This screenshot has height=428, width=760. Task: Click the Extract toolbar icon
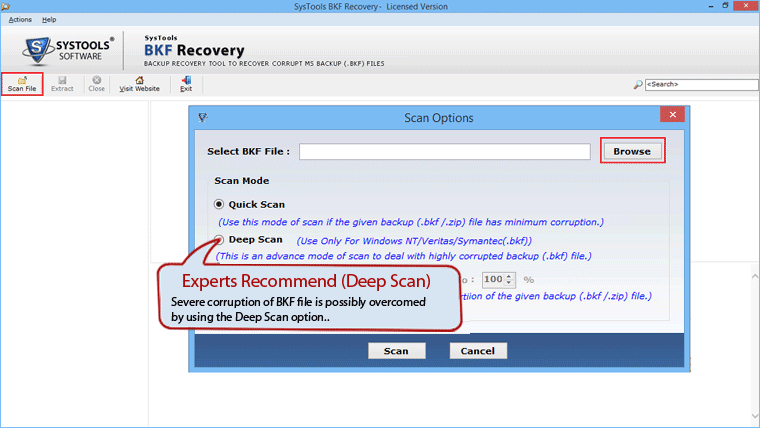click(62, 84)
